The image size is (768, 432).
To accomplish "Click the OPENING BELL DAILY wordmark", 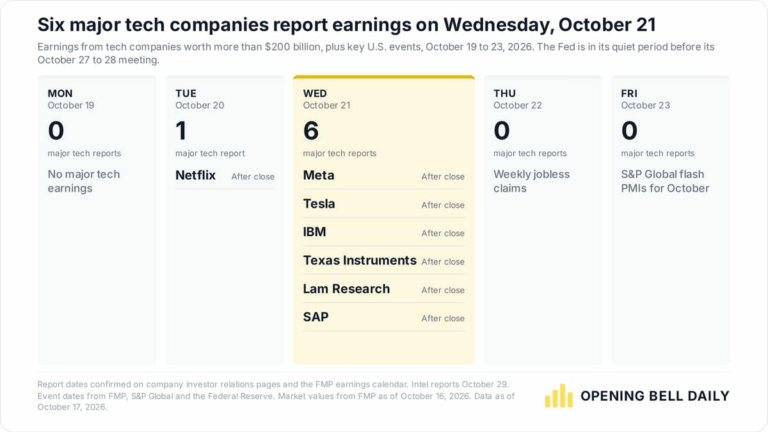I will pos(655,396).
